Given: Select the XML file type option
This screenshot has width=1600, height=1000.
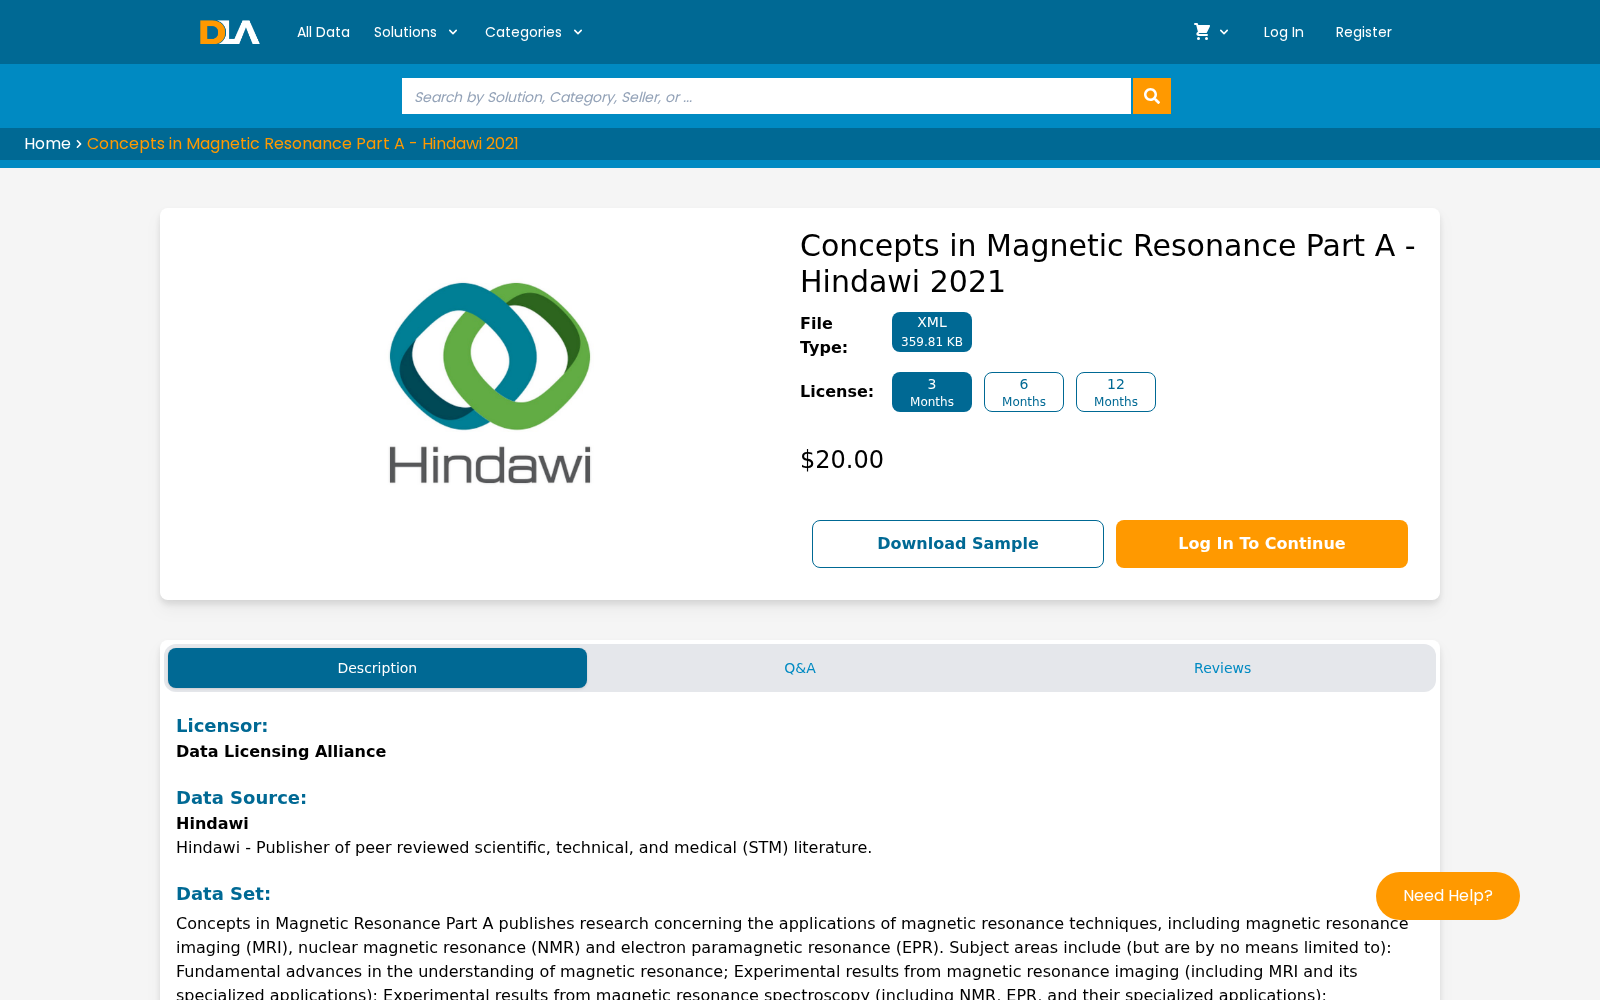Looking at the screenshot, I should (x=932, y=332).
